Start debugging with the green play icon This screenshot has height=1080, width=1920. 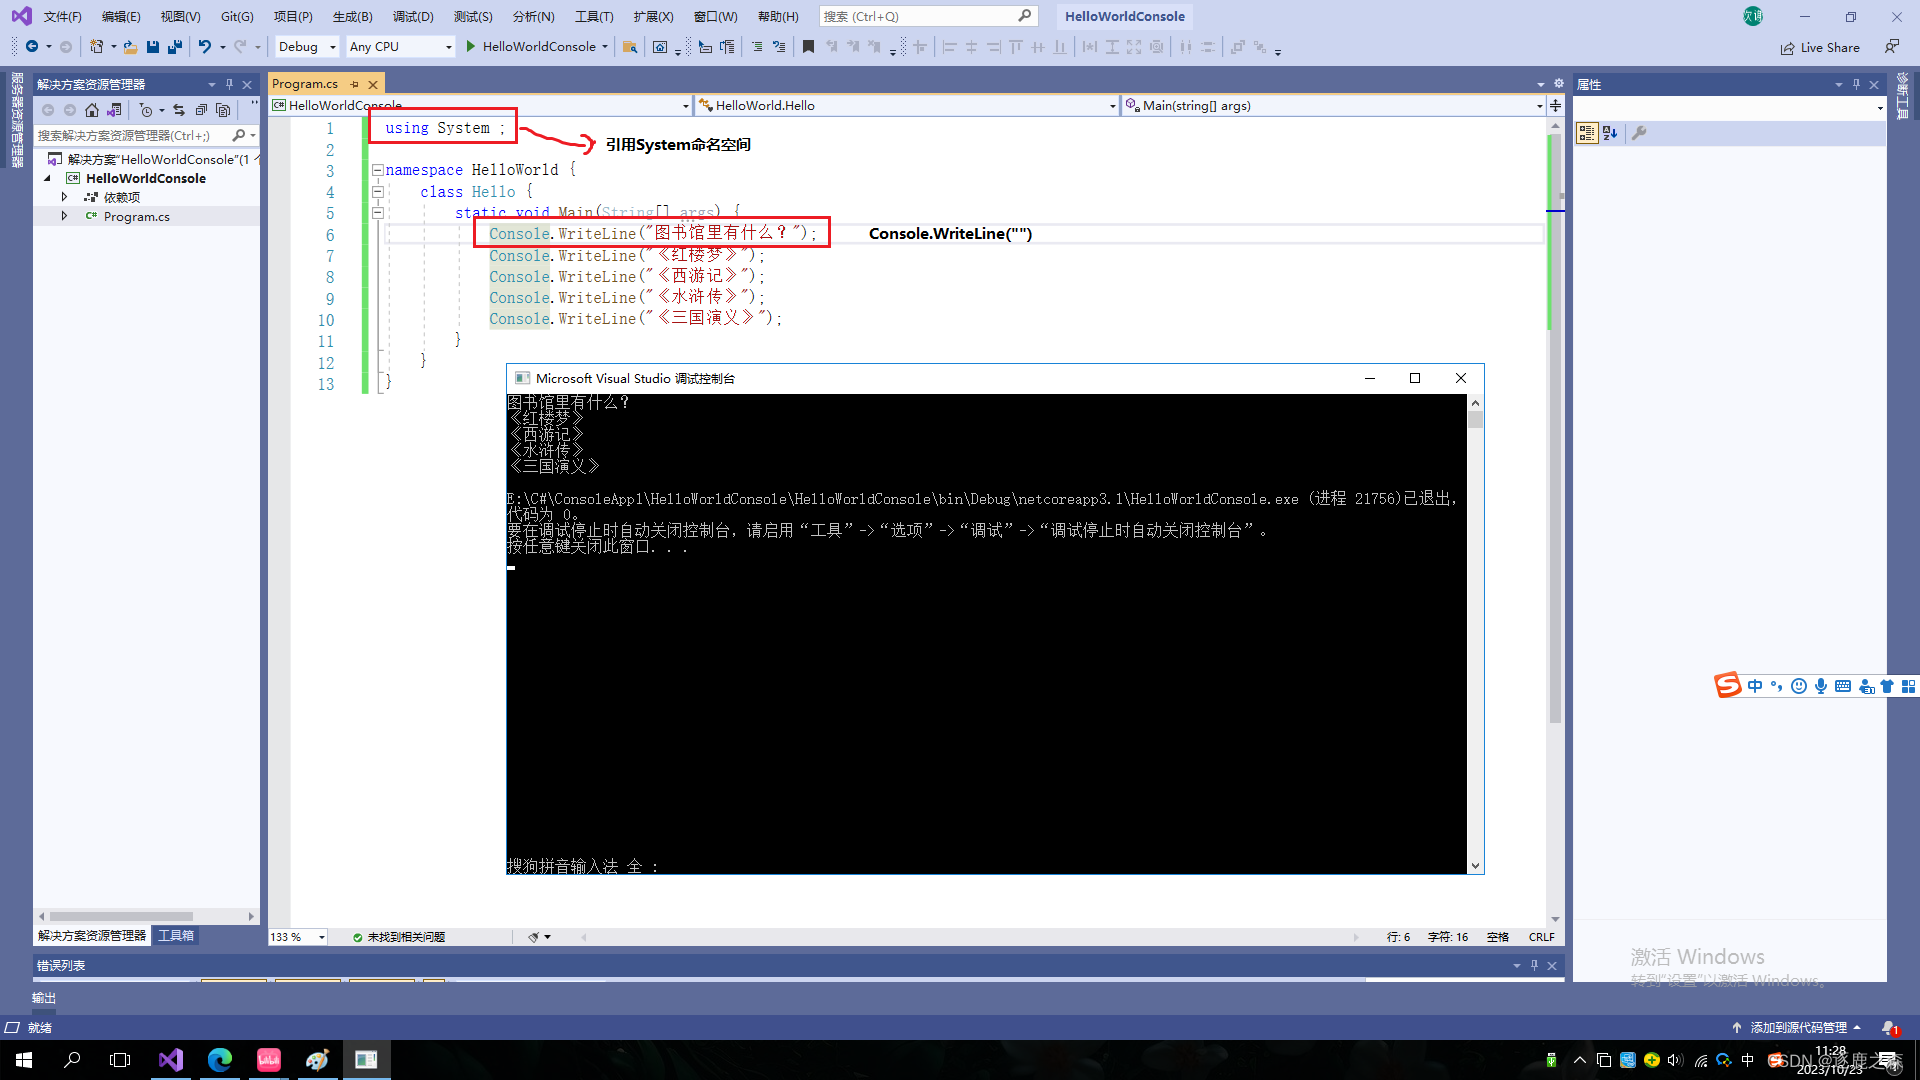pos(470,46)
